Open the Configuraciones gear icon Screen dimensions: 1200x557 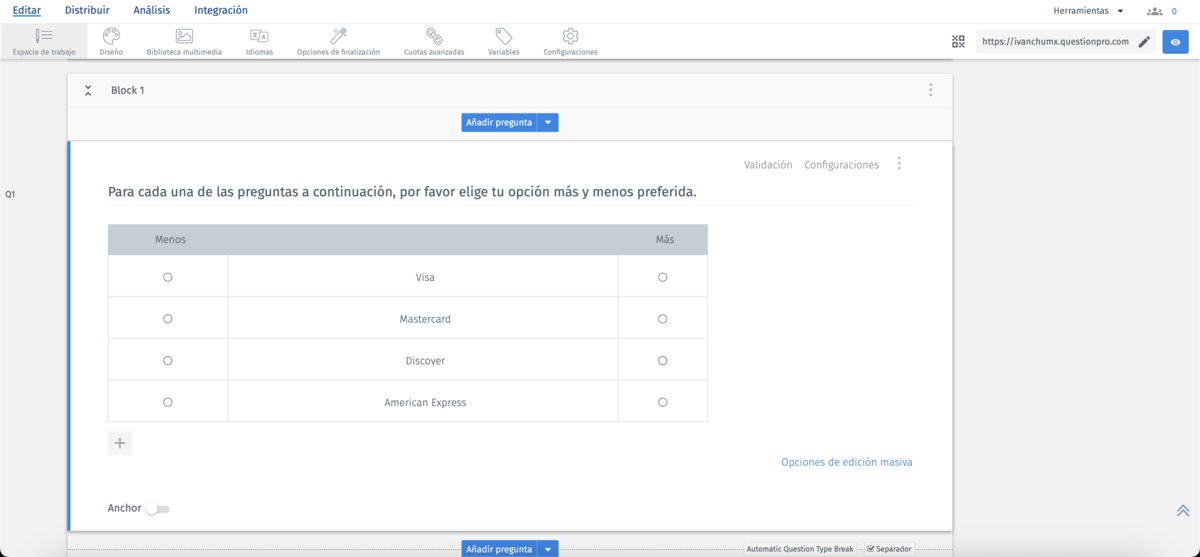(570, 36)
